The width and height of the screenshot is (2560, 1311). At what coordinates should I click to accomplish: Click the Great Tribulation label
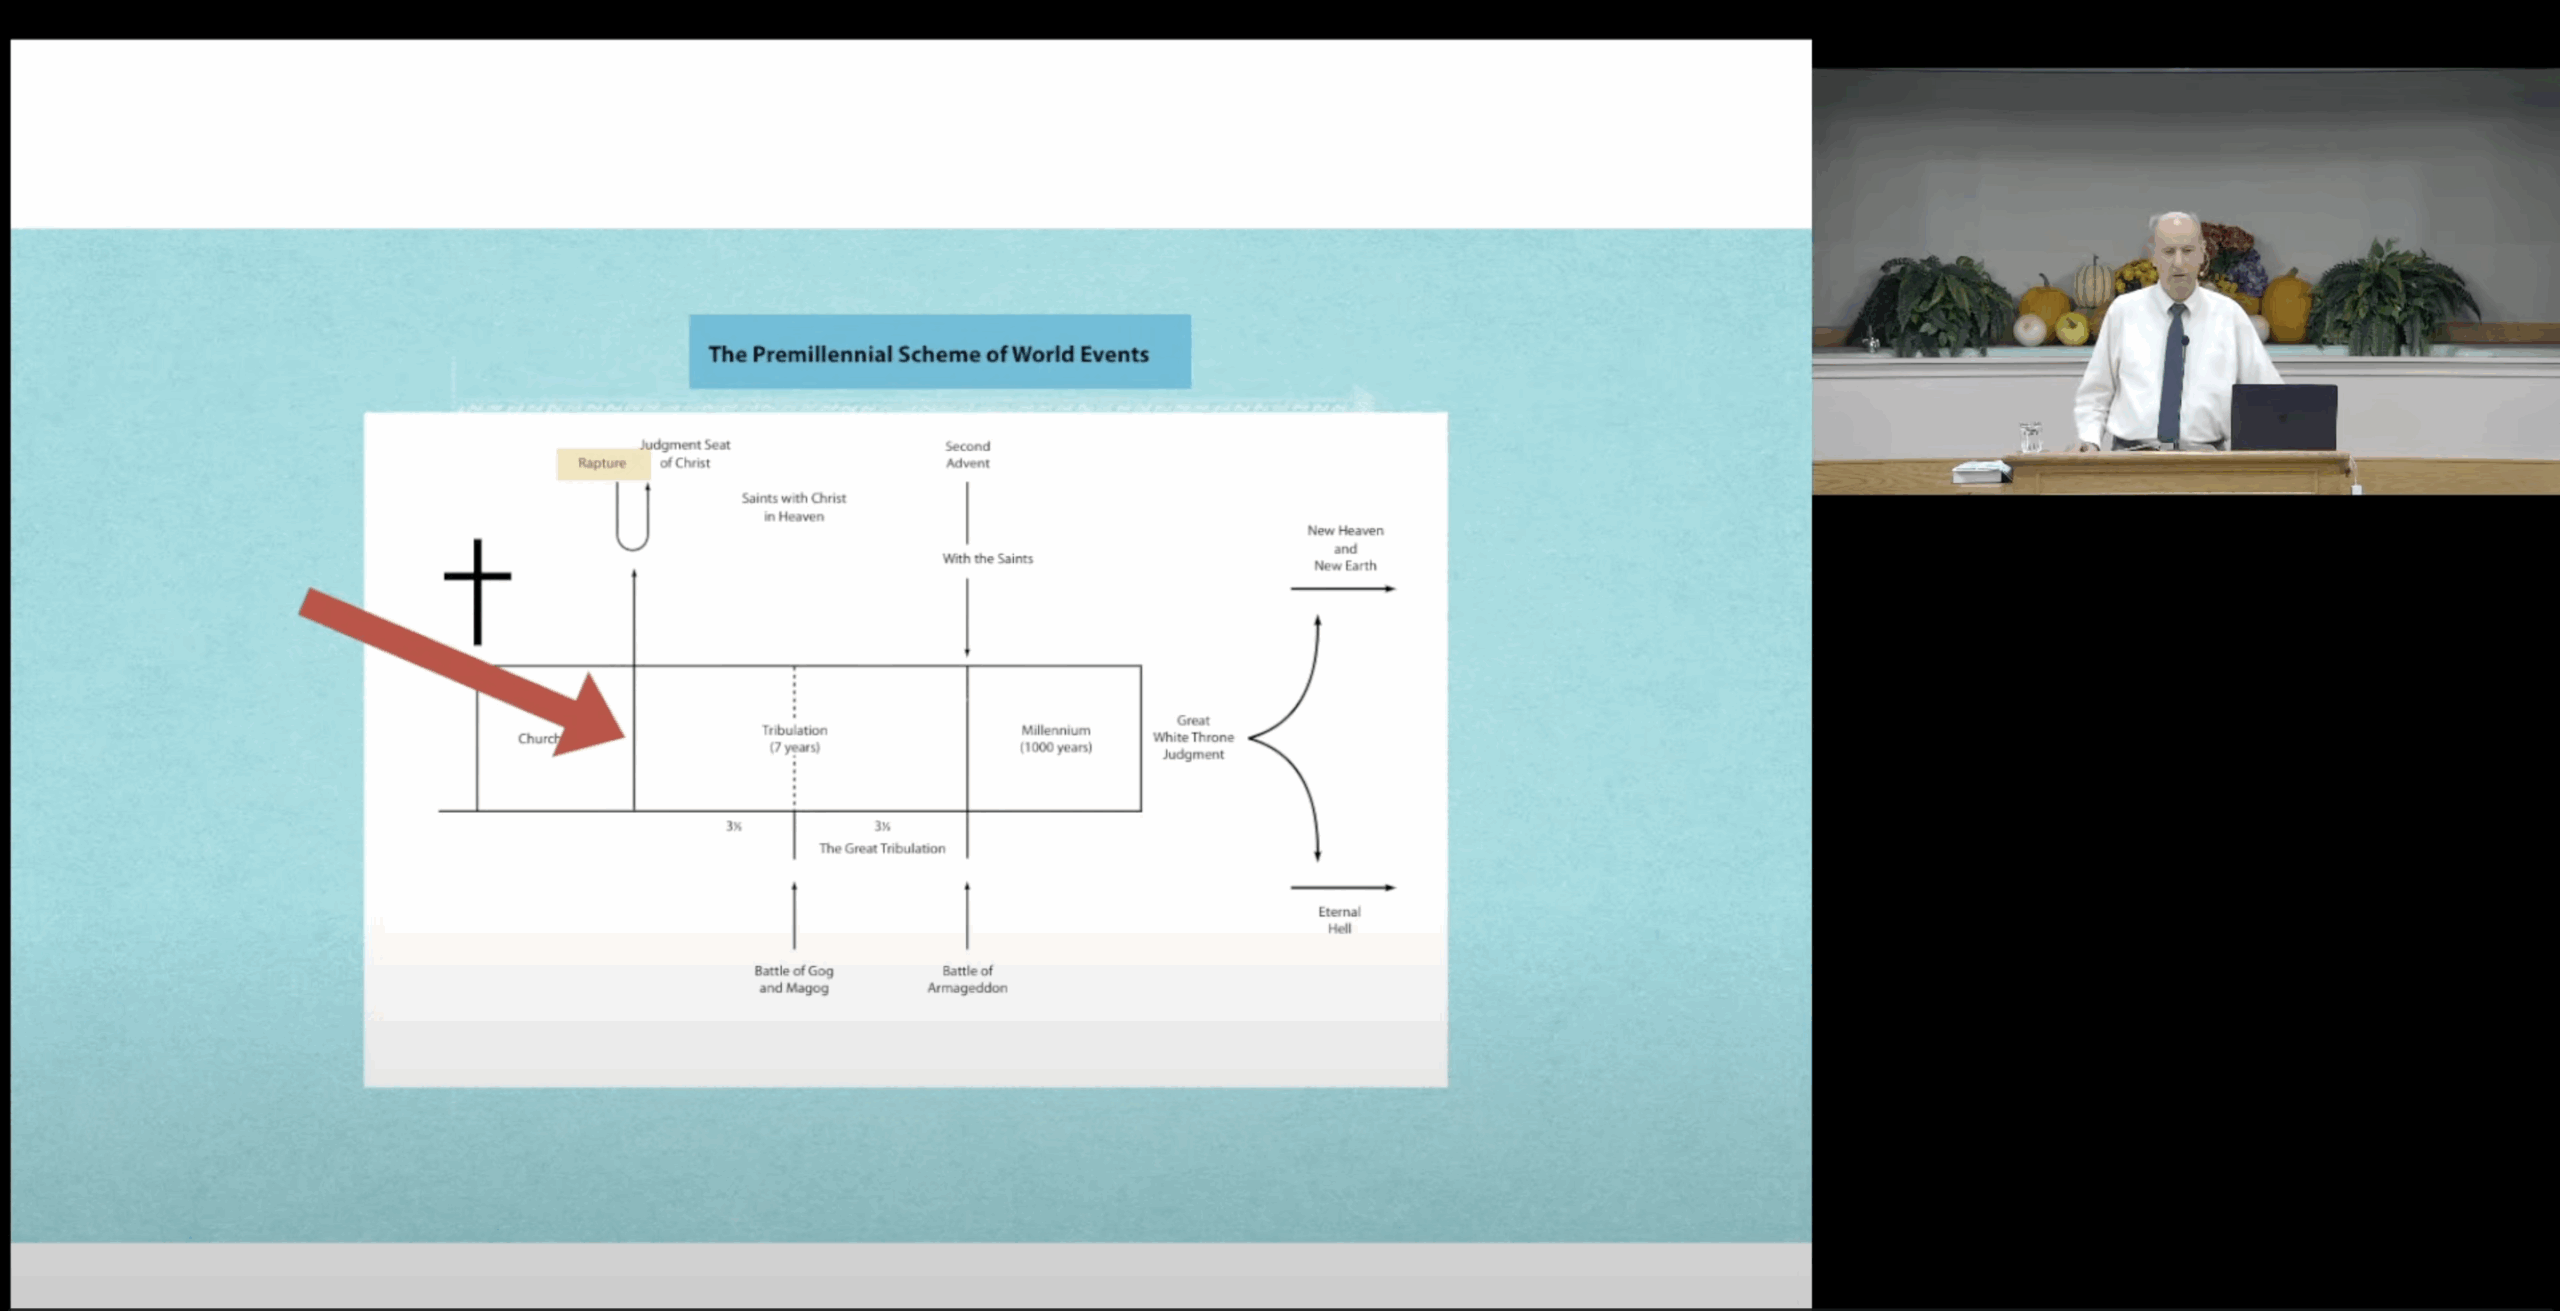881,848
